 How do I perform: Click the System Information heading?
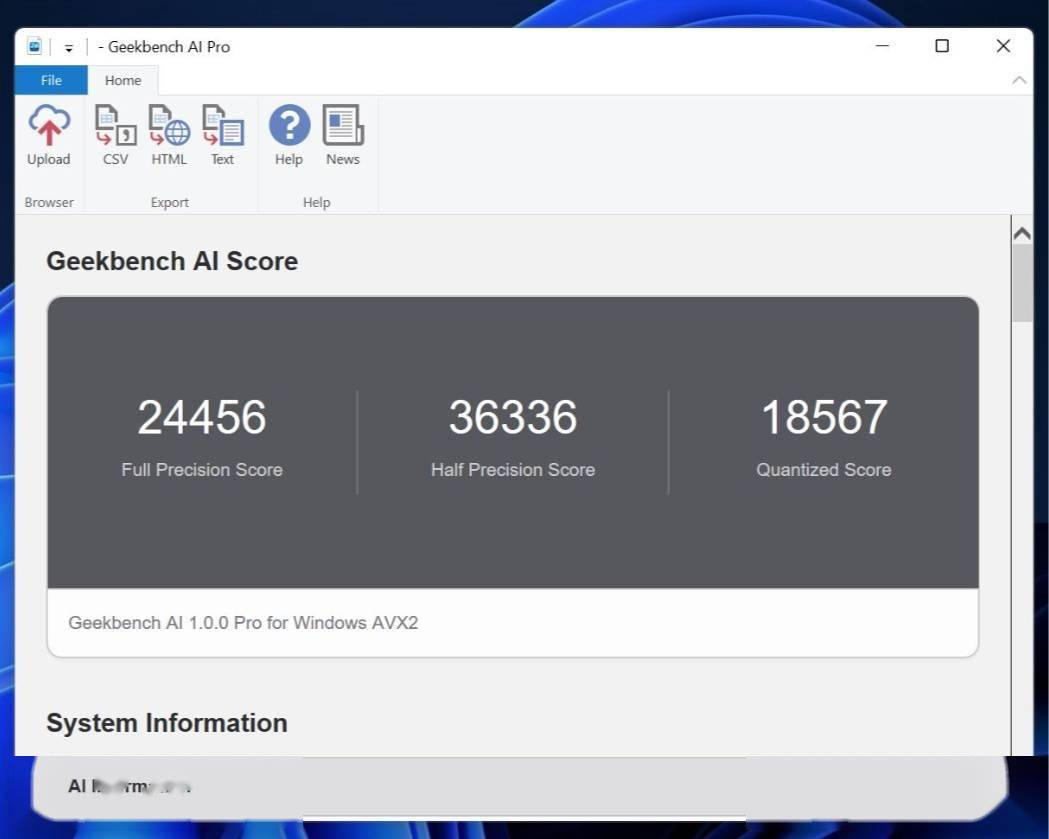pyautogui.click(x=167, y=723)
